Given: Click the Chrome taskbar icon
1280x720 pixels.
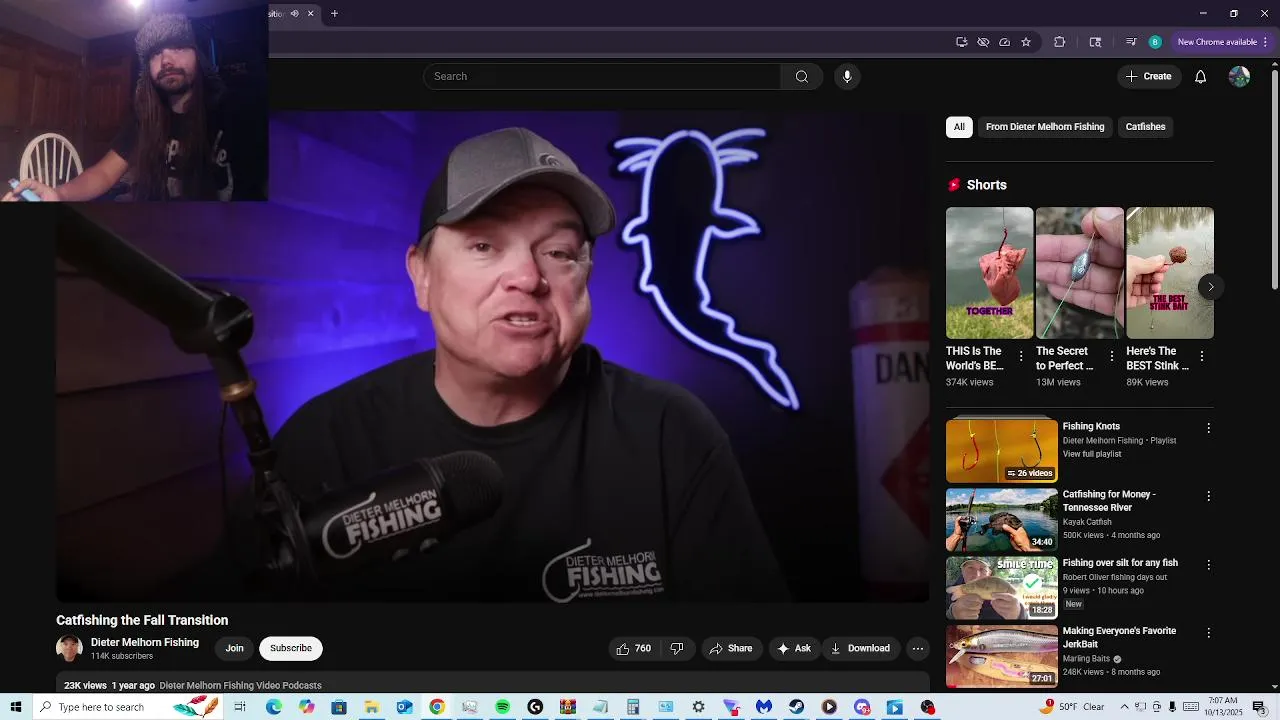Looking at the screenshot, I should click(437, 707).
